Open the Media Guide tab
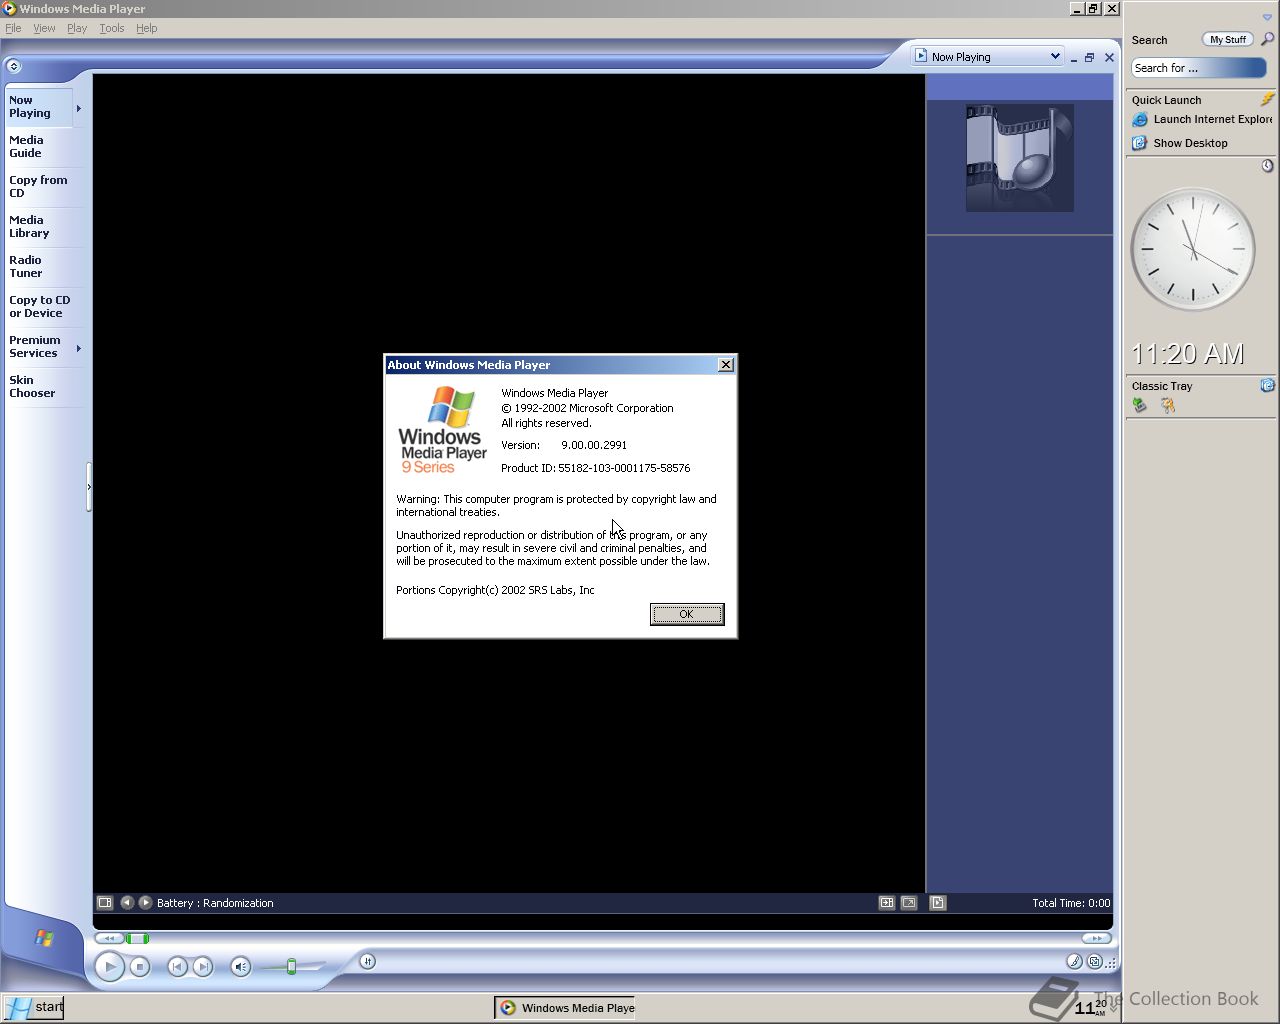Screen dimensions: 1280x1024 click(44, 147)
